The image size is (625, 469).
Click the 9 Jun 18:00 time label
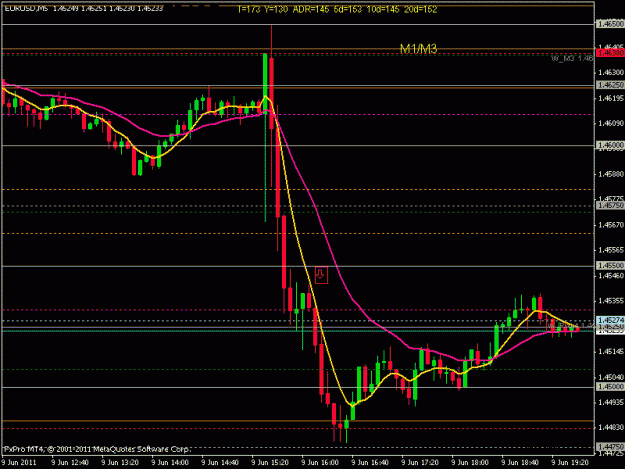[470, 463]
